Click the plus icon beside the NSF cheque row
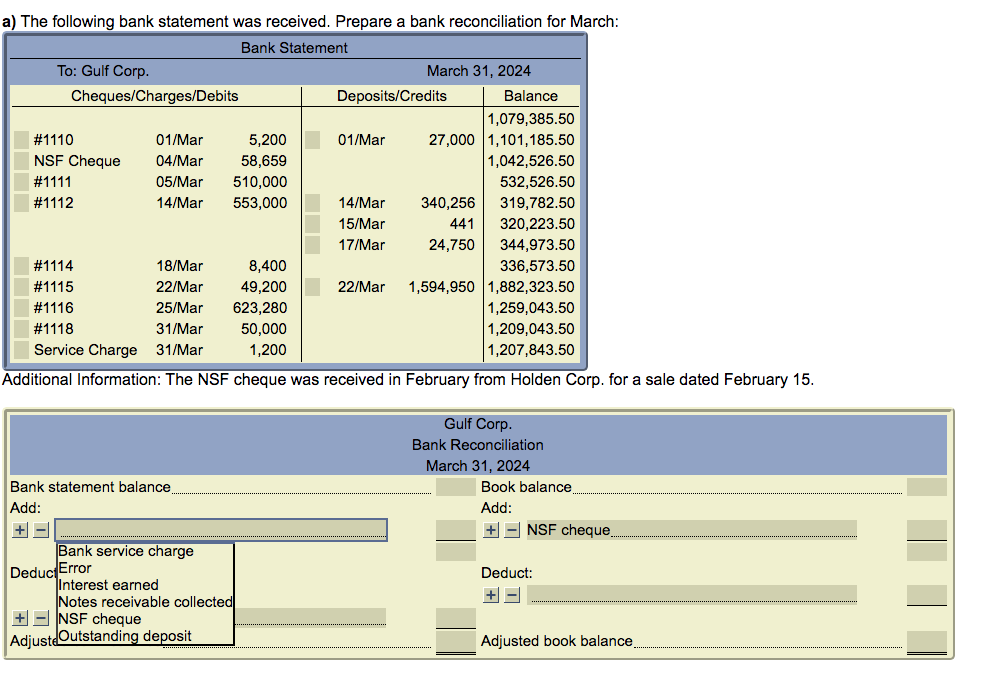The image size is (991, 675). (x=491, y=530)
